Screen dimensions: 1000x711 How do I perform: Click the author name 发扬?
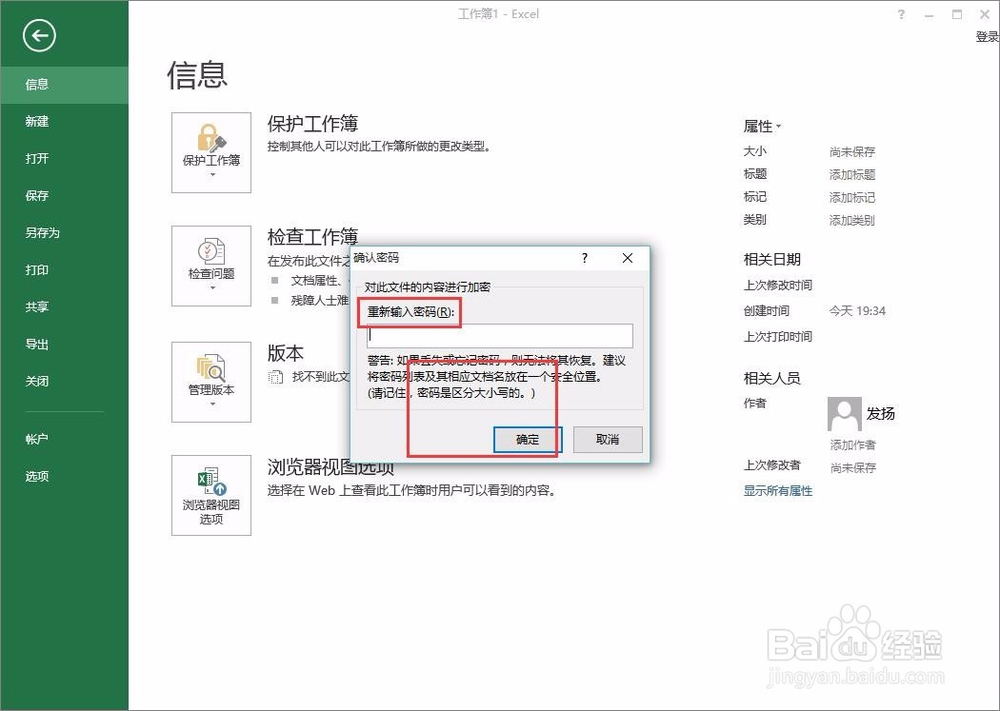click(880, 414)
